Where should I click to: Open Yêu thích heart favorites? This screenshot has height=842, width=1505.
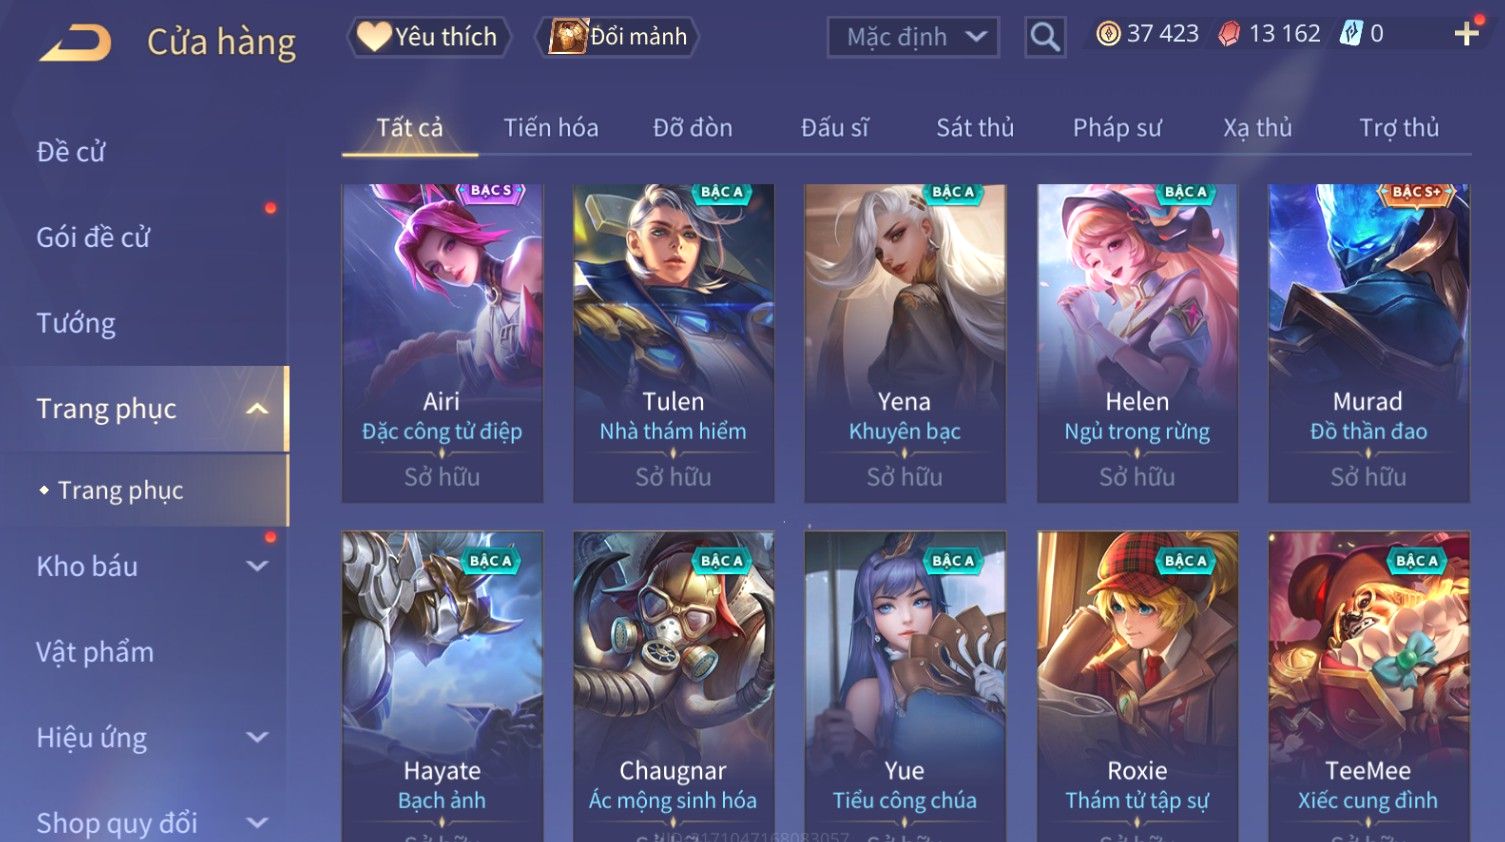(x=429, y=37)
